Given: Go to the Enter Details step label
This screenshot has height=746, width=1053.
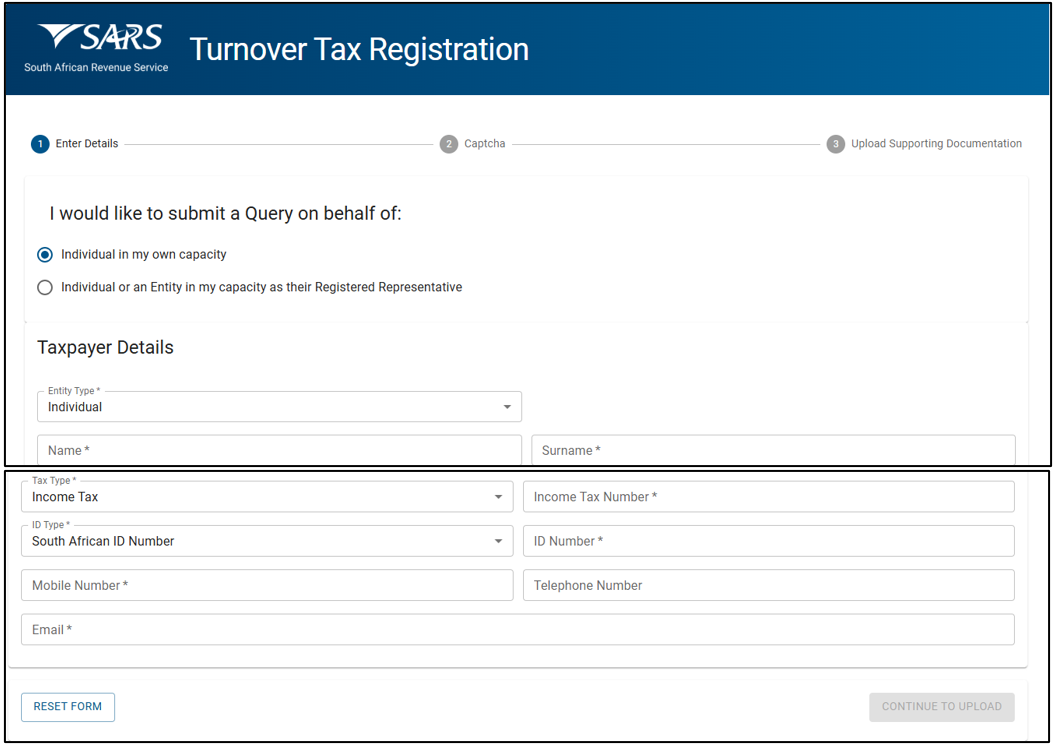Looking at the screenshot, I should coord(87,144).
